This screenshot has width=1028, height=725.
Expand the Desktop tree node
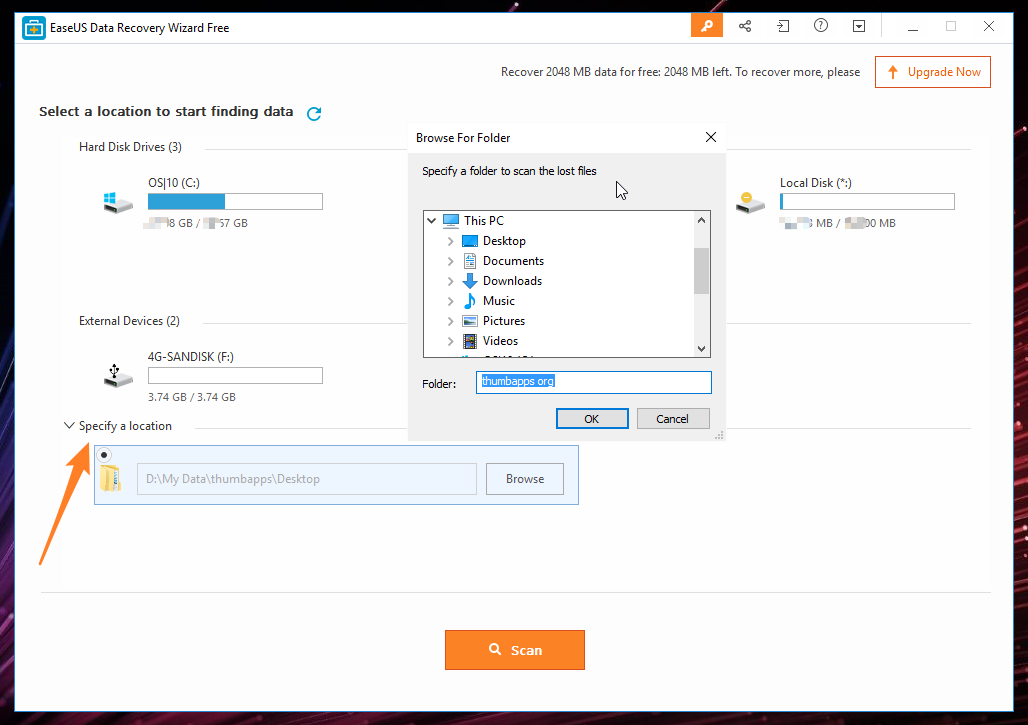(x=450, y=241)
